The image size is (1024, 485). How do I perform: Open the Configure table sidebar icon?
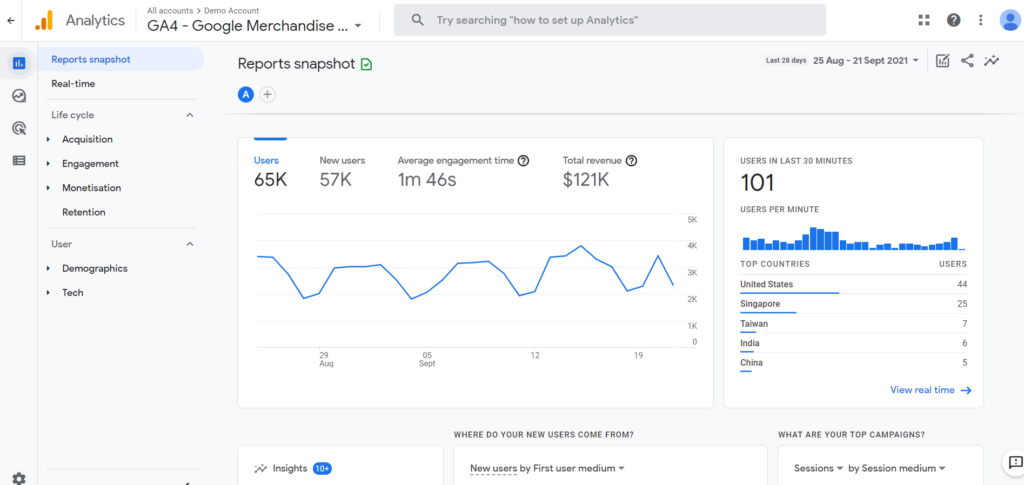19,160
